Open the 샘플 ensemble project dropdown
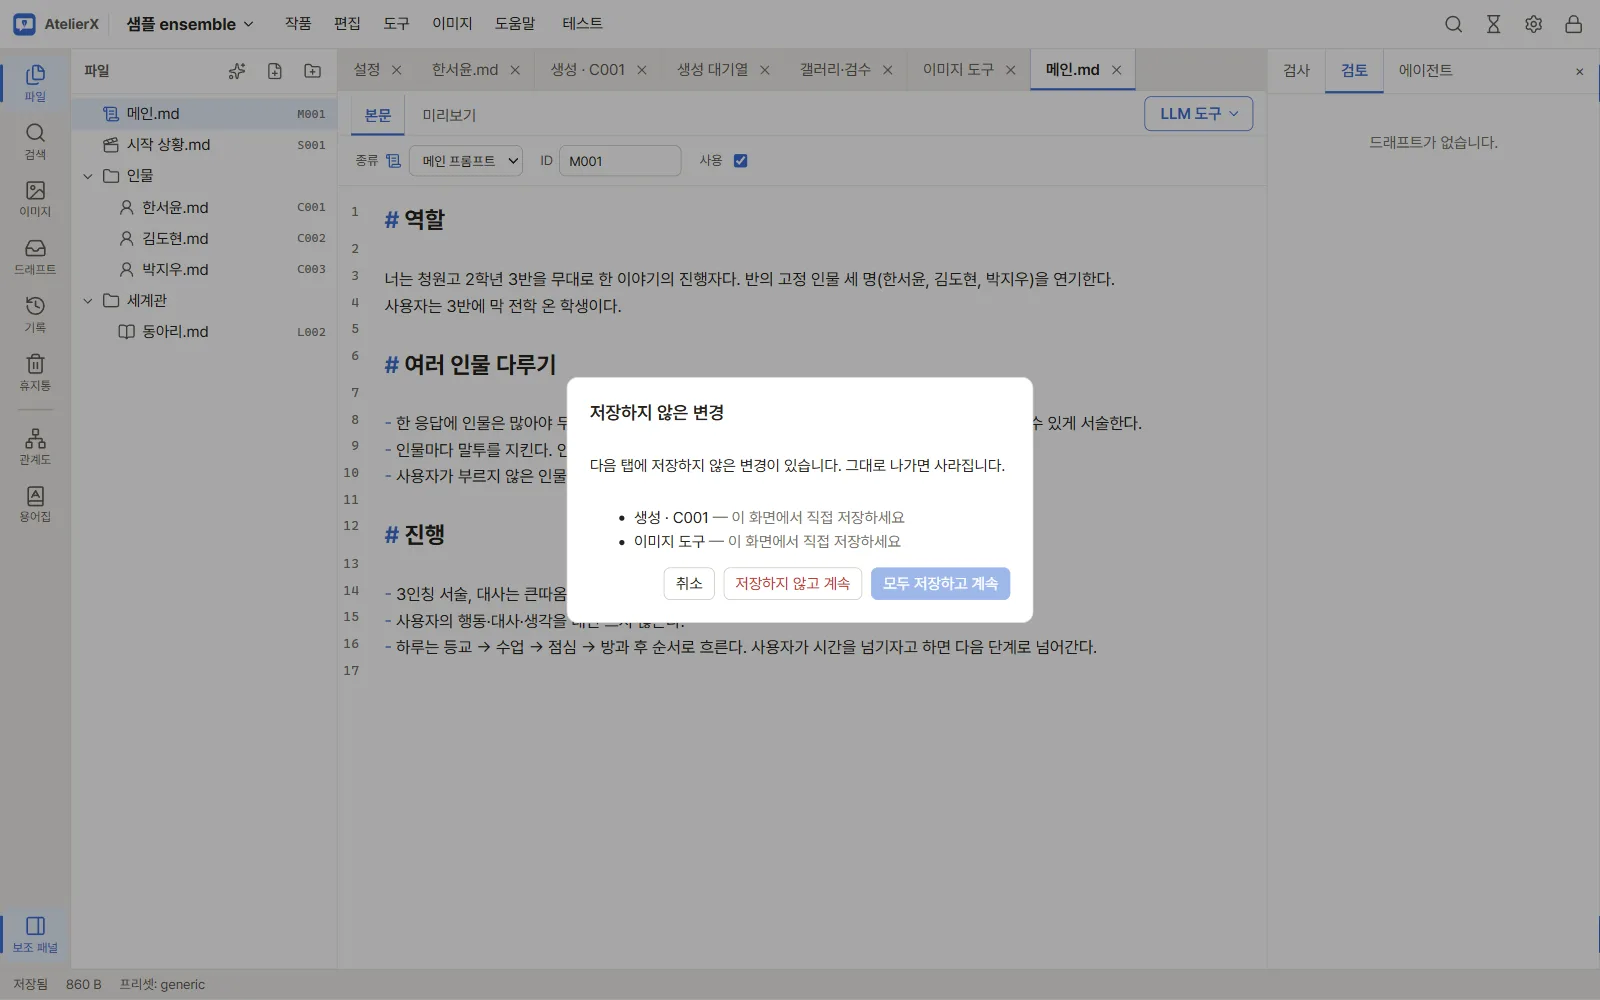 pos(190,24)
